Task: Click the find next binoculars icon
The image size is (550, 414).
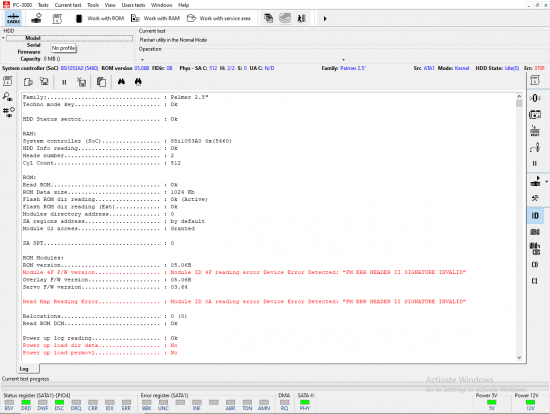Action: (x=138, y=82)
